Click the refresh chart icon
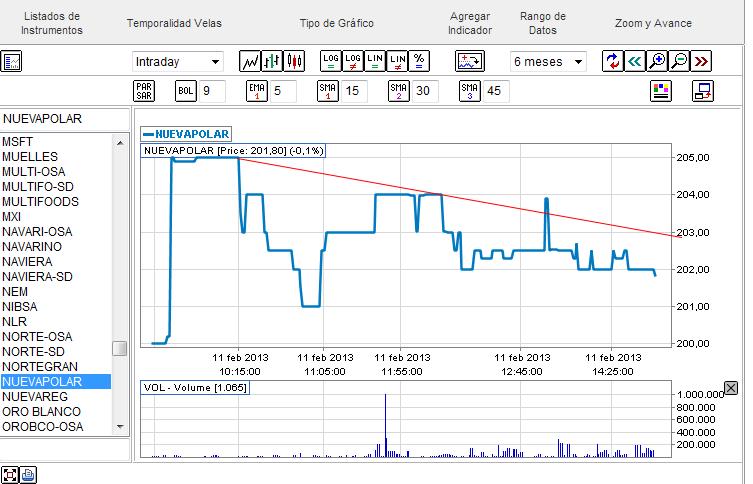 [x=612, y=61]
